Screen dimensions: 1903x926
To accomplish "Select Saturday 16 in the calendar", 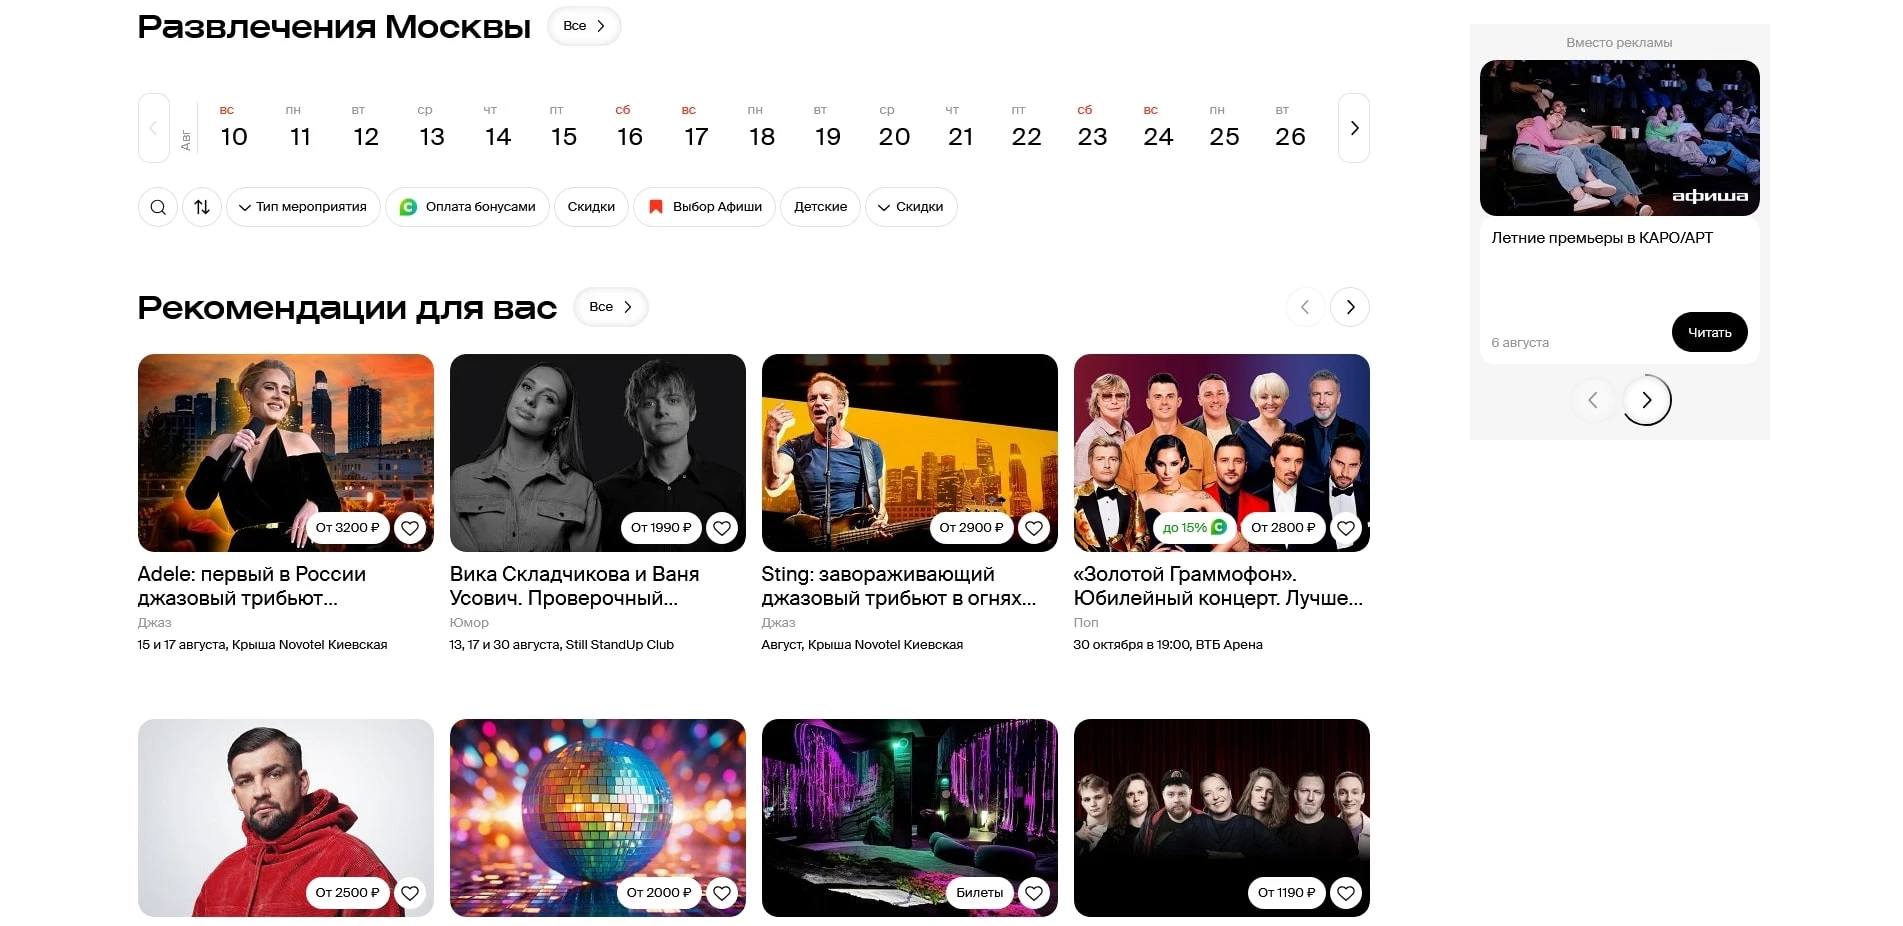I will (x=629, y=128).
